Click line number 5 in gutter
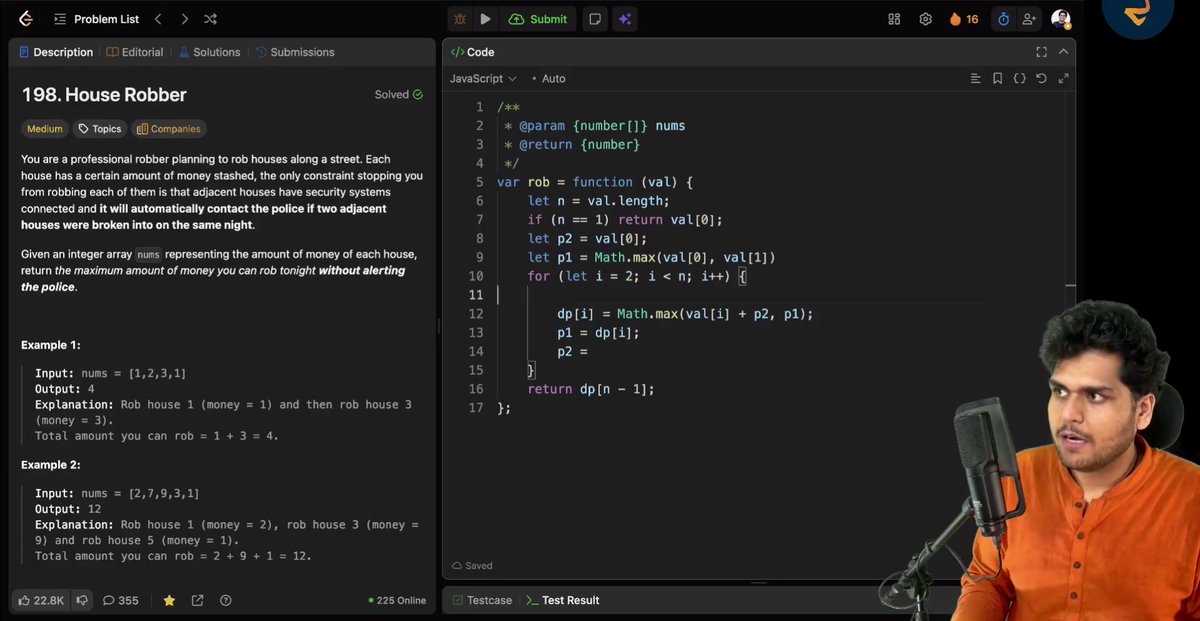The image size is (1200, 621). coord(479,182)
